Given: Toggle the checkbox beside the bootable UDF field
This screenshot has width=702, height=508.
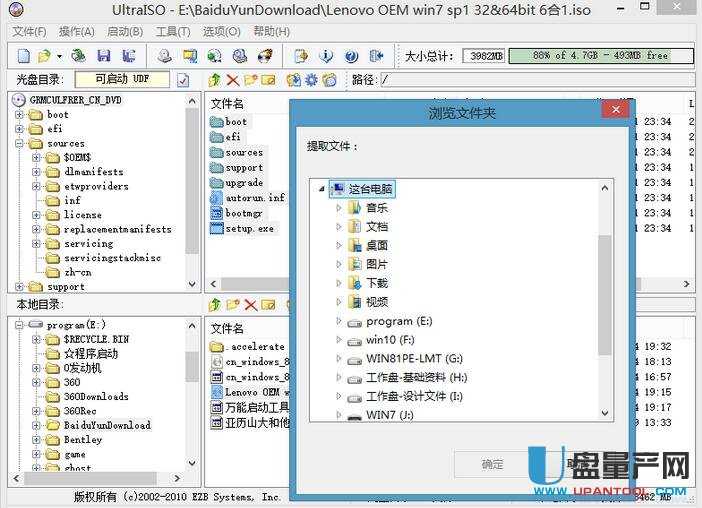Looking at the screenshot, I should click(x=183, y=80).
